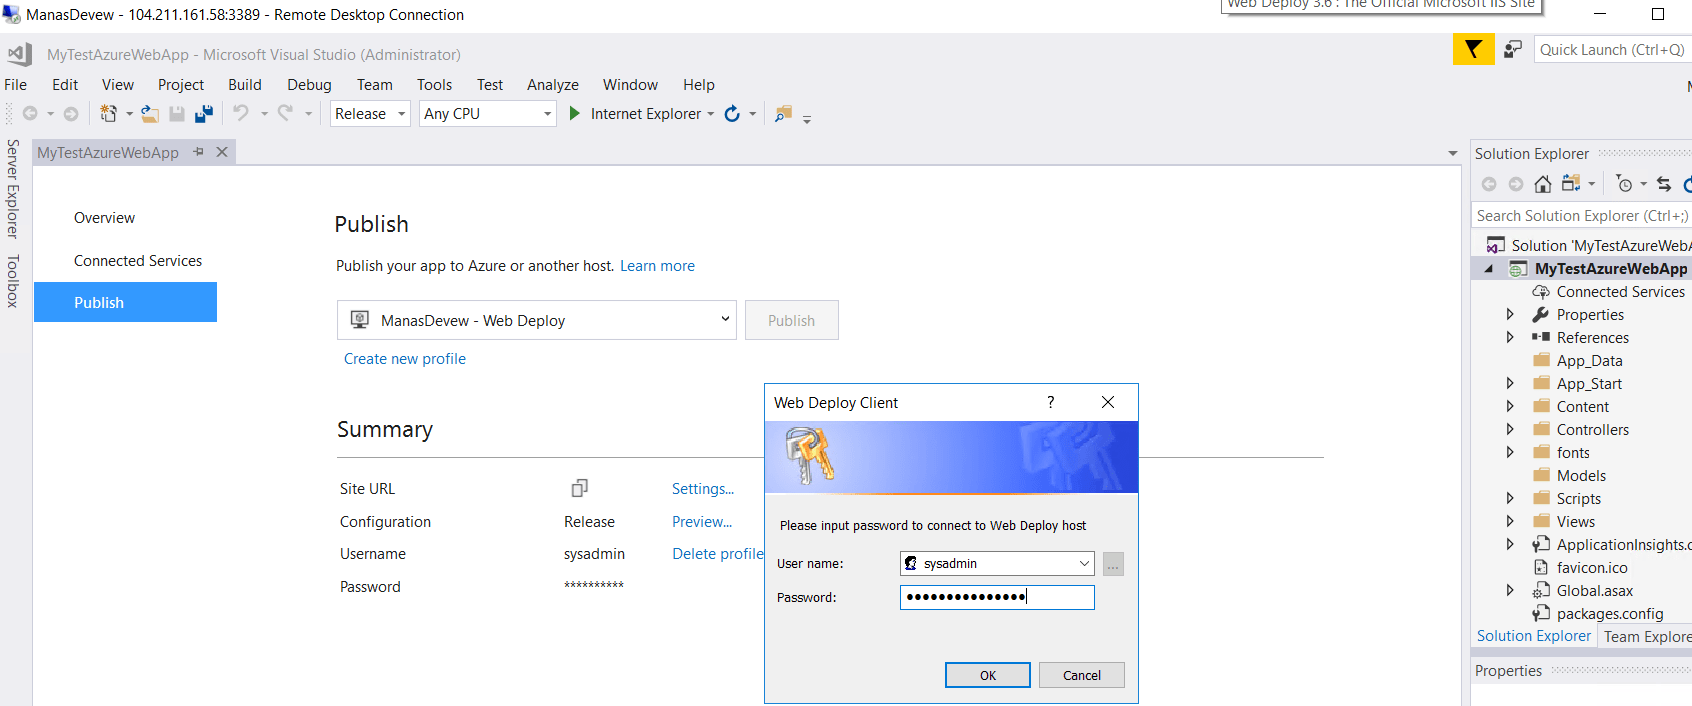This screenshot has height=706, width=1692.
Task: Expand the App_Start folder
Action: point(1510,383)
